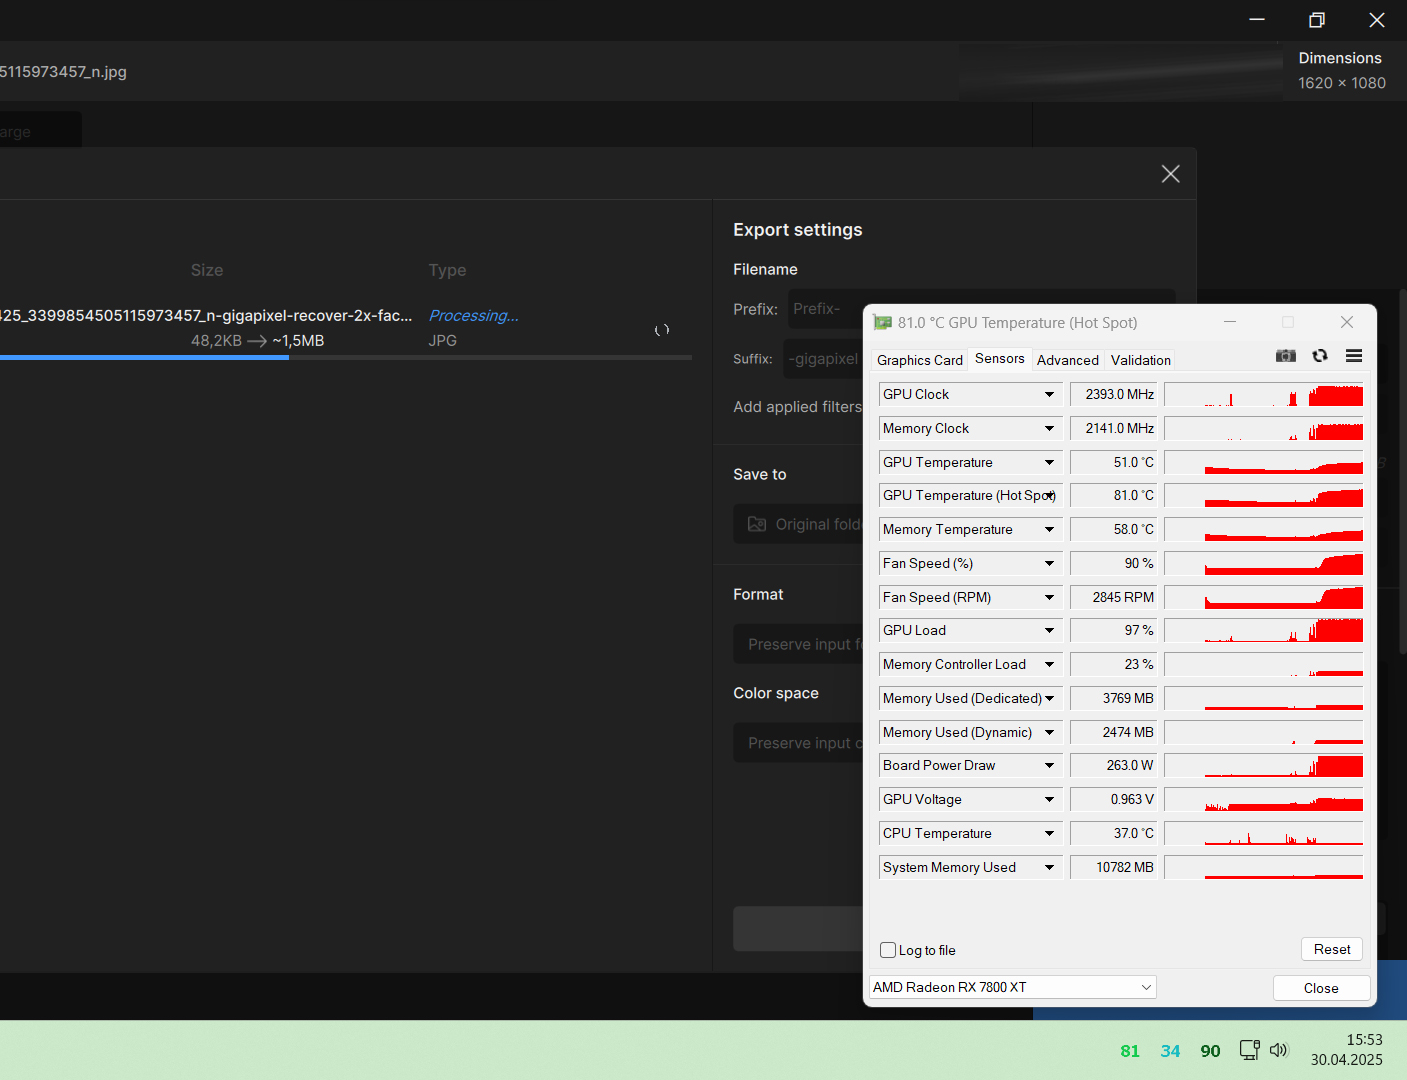Click tray temperature value 81
This screenshot has width=1407, height=1080.
[1130, 1051]
